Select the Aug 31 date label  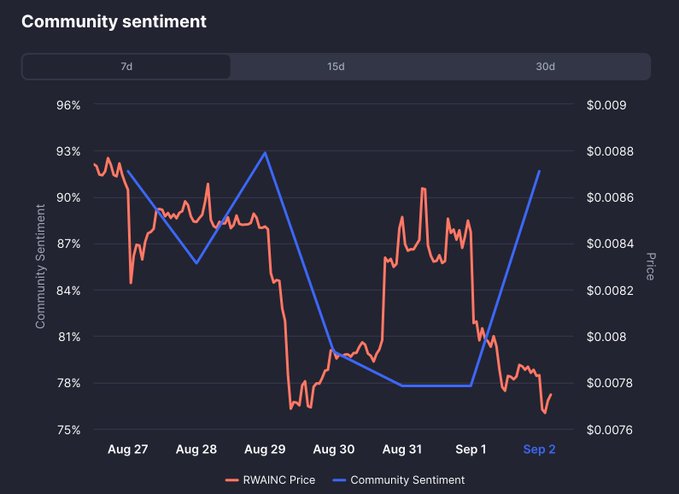pos(402,450)
